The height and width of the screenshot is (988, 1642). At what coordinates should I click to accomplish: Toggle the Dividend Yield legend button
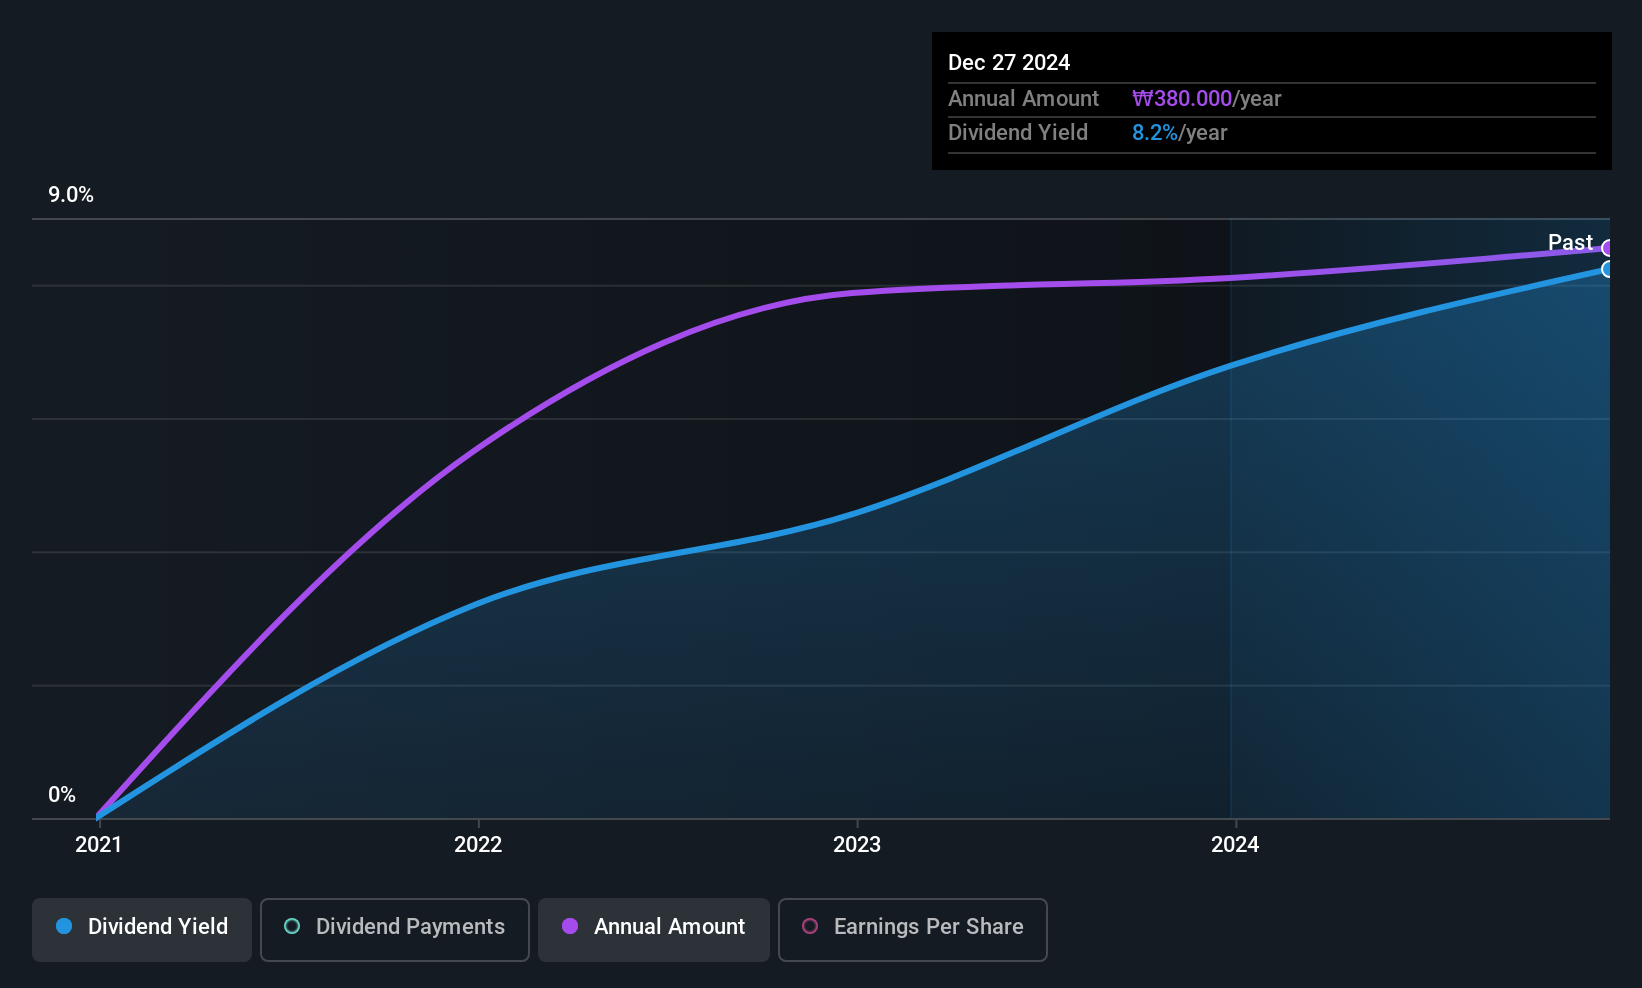pos(142,929)
